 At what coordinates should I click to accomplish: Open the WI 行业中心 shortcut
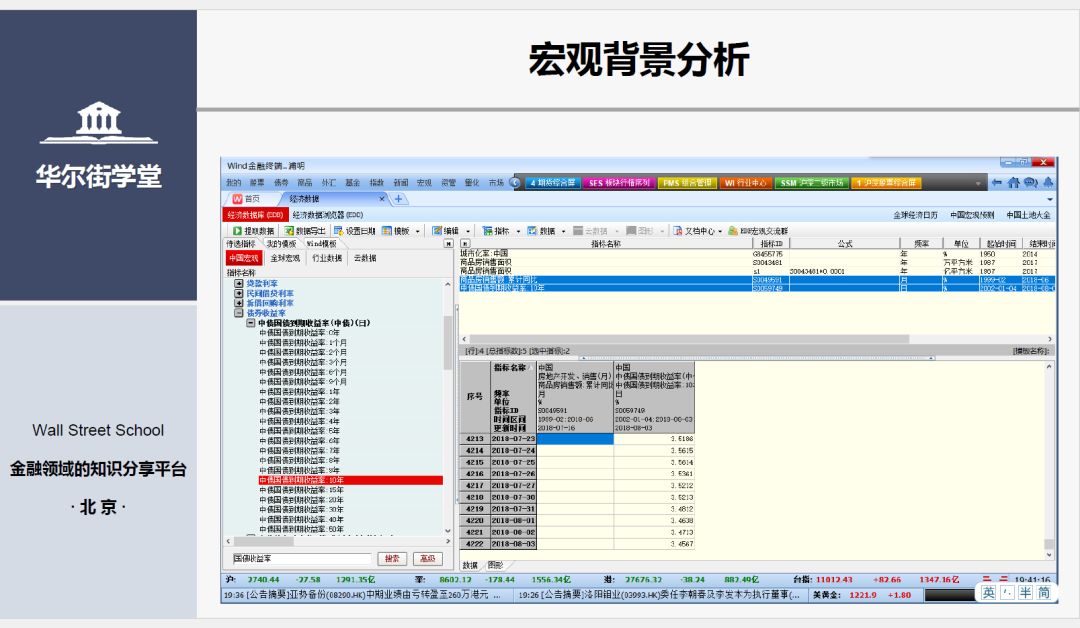coord(745,183)
